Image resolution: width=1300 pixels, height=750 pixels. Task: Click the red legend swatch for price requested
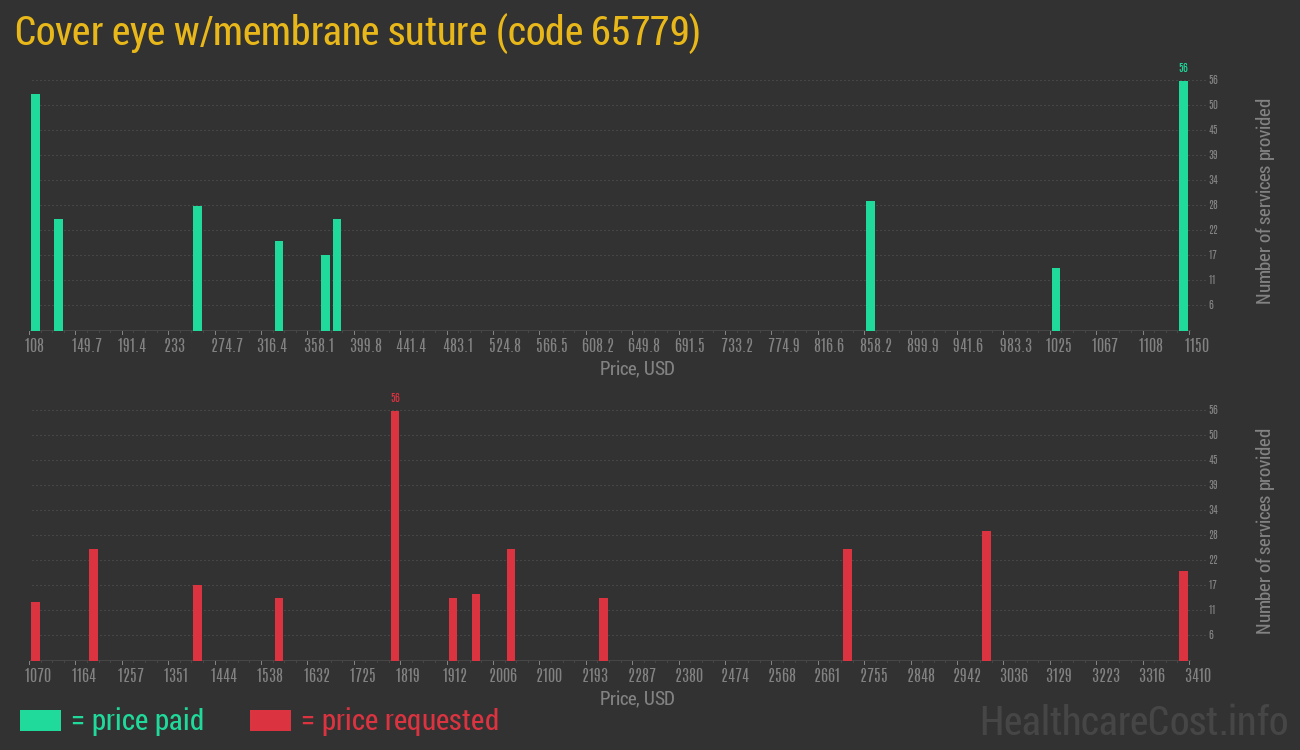coord(270,720)
